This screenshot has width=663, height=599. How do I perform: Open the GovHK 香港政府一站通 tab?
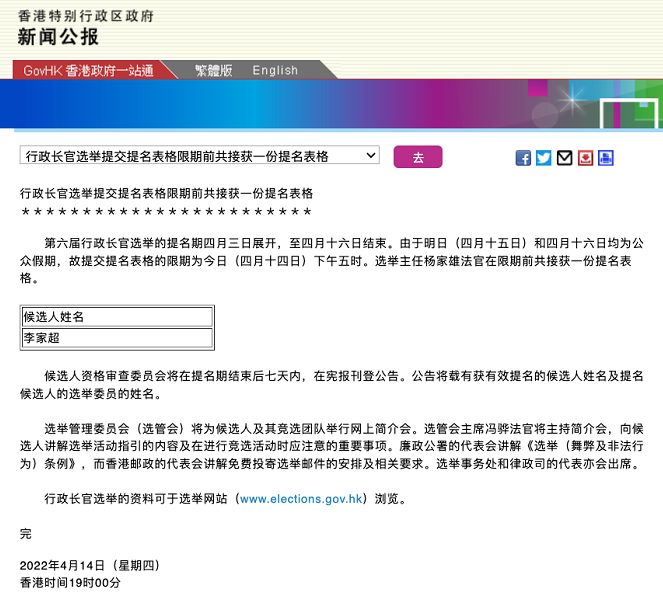pyautogui.click(x=88, y=70)
